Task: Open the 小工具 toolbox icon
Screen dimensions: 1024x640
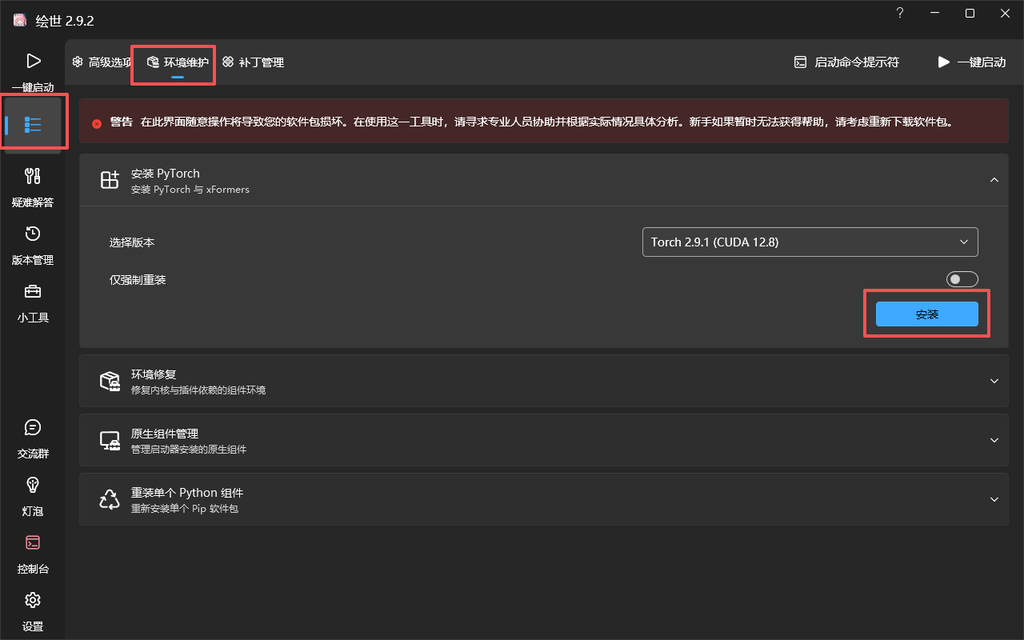Action: point(33,291)
